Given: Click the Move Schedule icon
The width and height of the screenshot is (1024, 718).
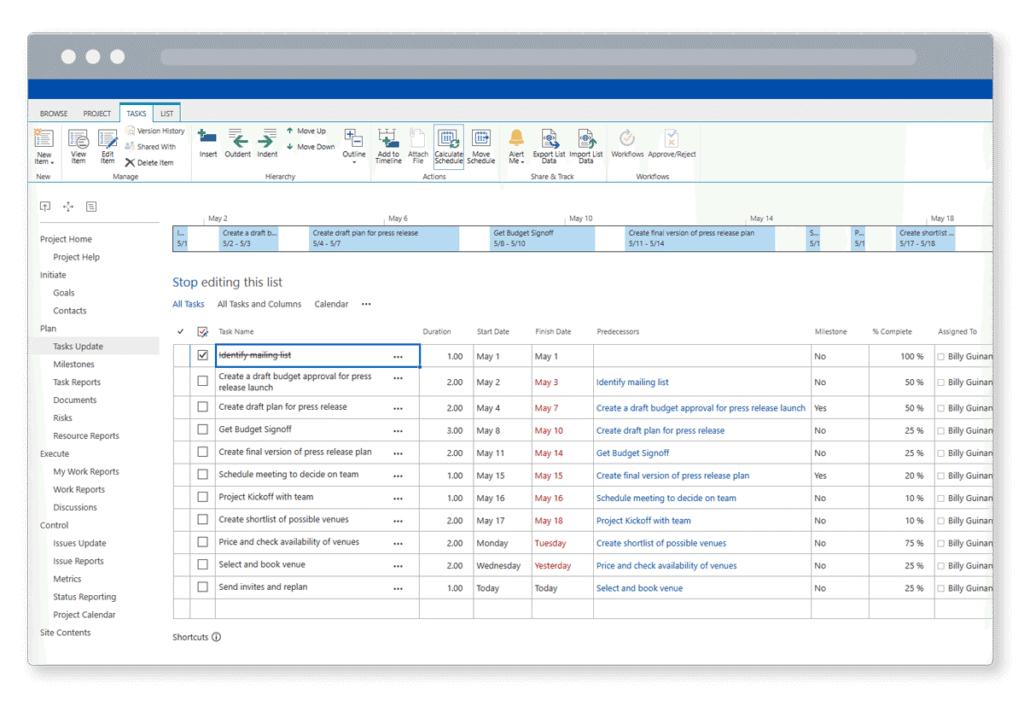Looking at the screenshot, I should (481, 144).
